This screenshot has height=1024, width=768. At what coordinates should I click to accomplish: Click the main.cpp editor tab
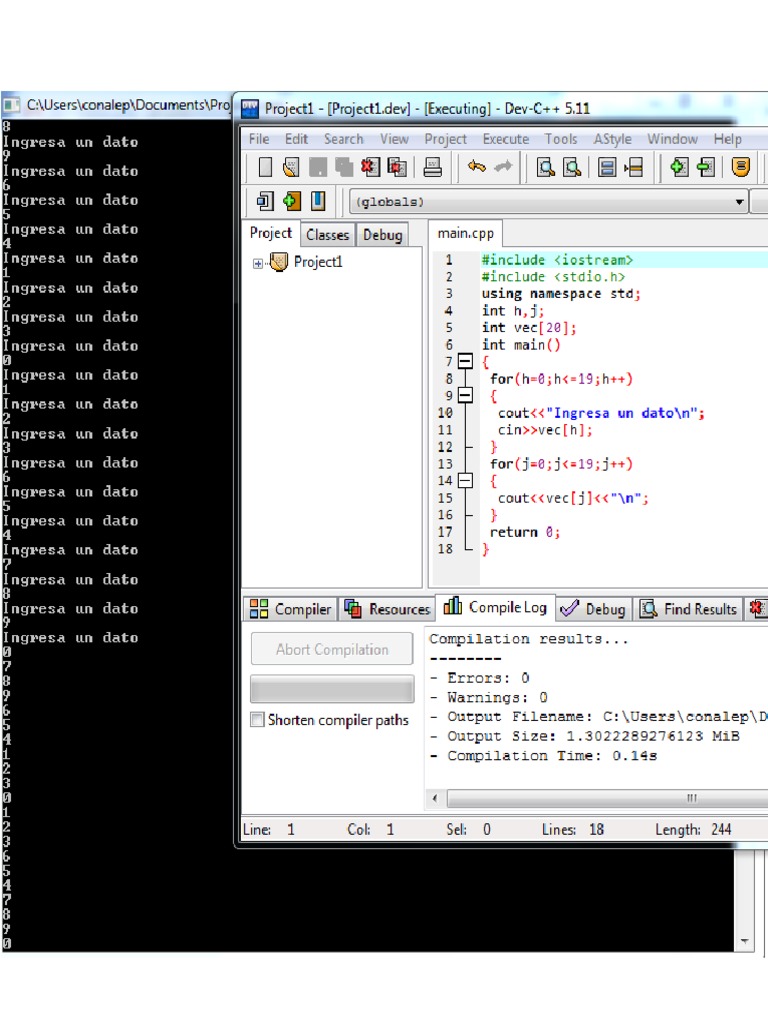click(467, 234)
